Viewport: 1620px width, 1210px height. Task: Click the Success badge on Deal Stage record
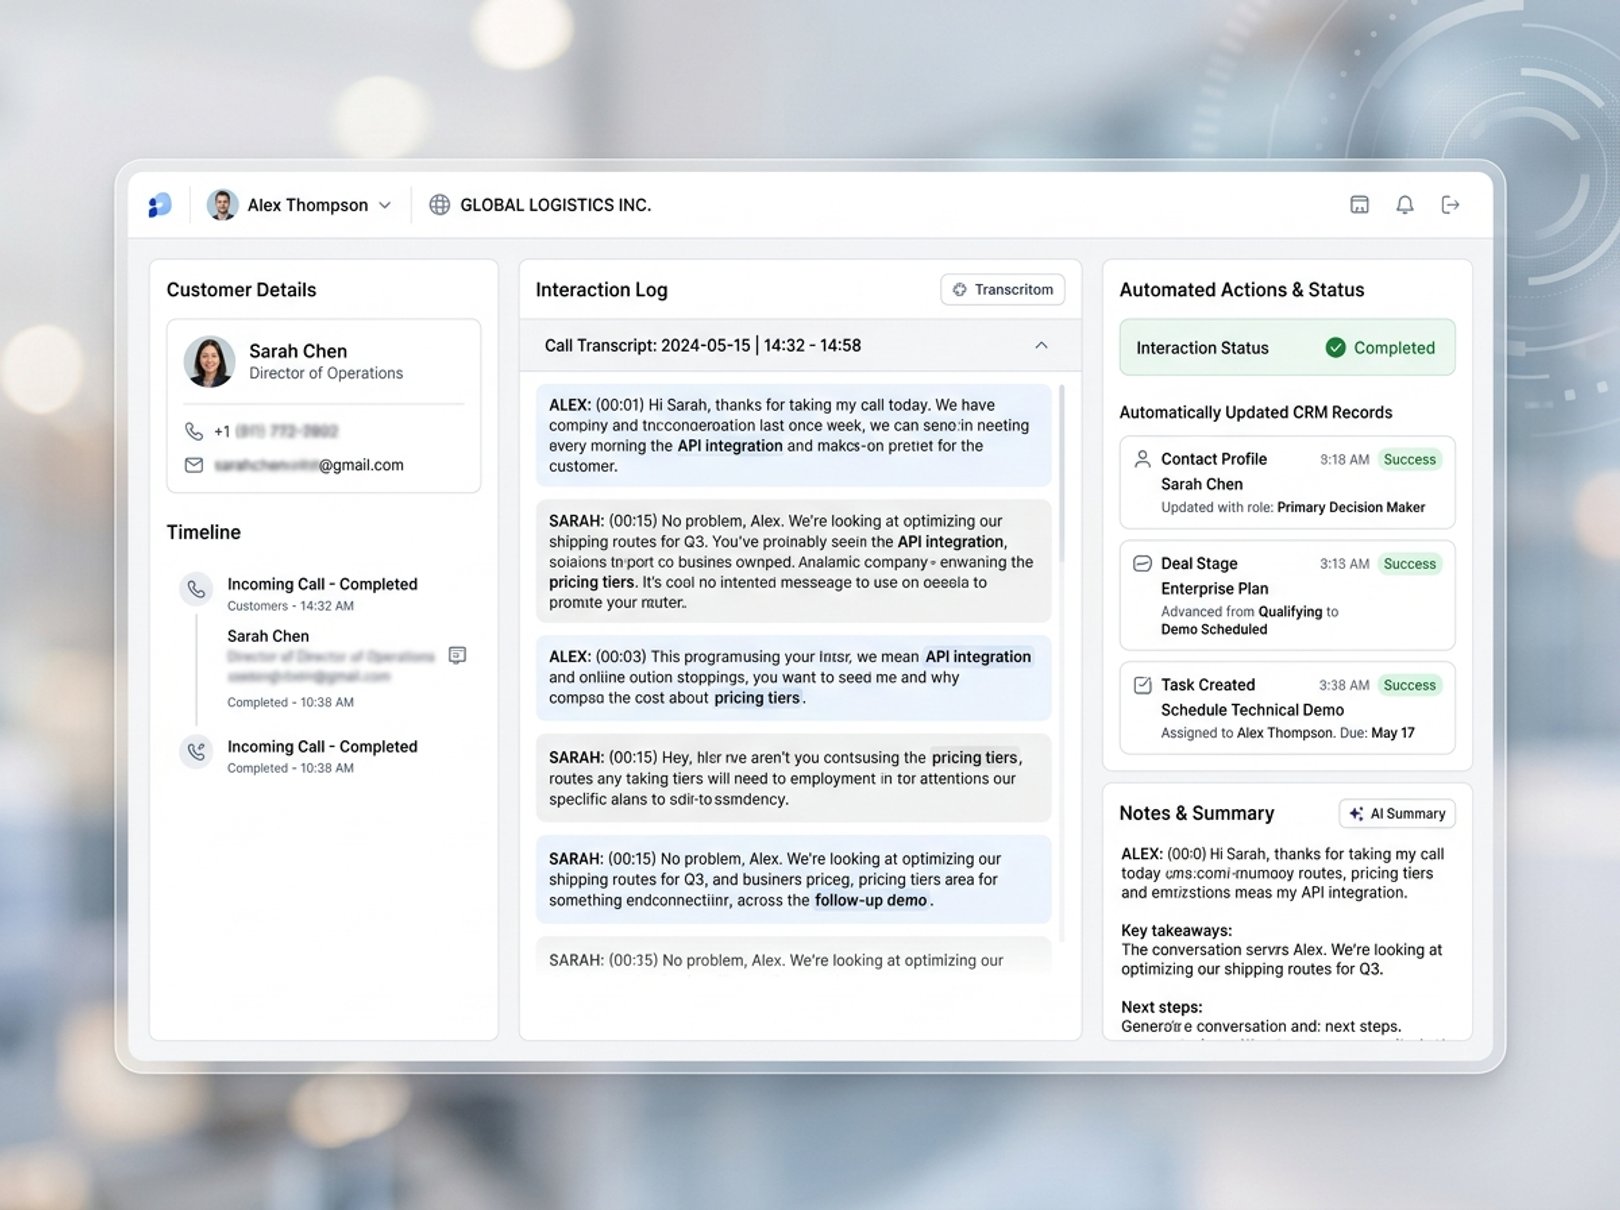click(x=1409, y=563)
